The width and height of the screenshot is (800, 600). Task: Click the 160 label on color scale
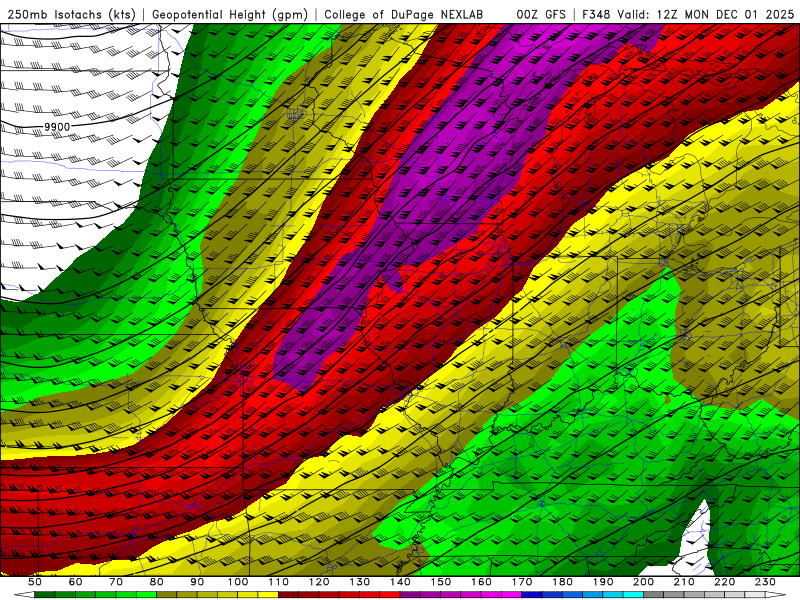pos(481,582)
